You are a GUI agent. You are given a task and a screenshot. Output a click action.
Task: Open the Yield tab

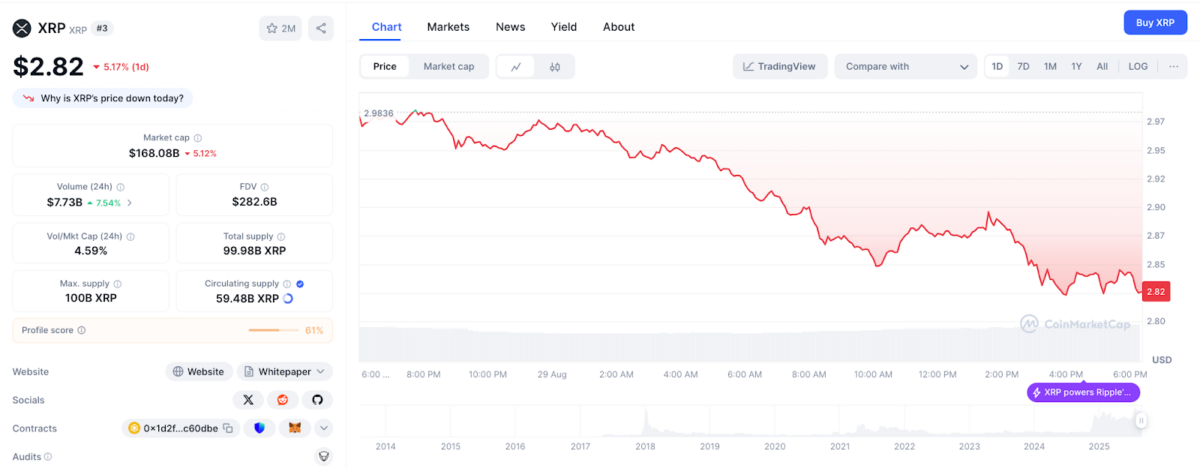tap(563, 27)
